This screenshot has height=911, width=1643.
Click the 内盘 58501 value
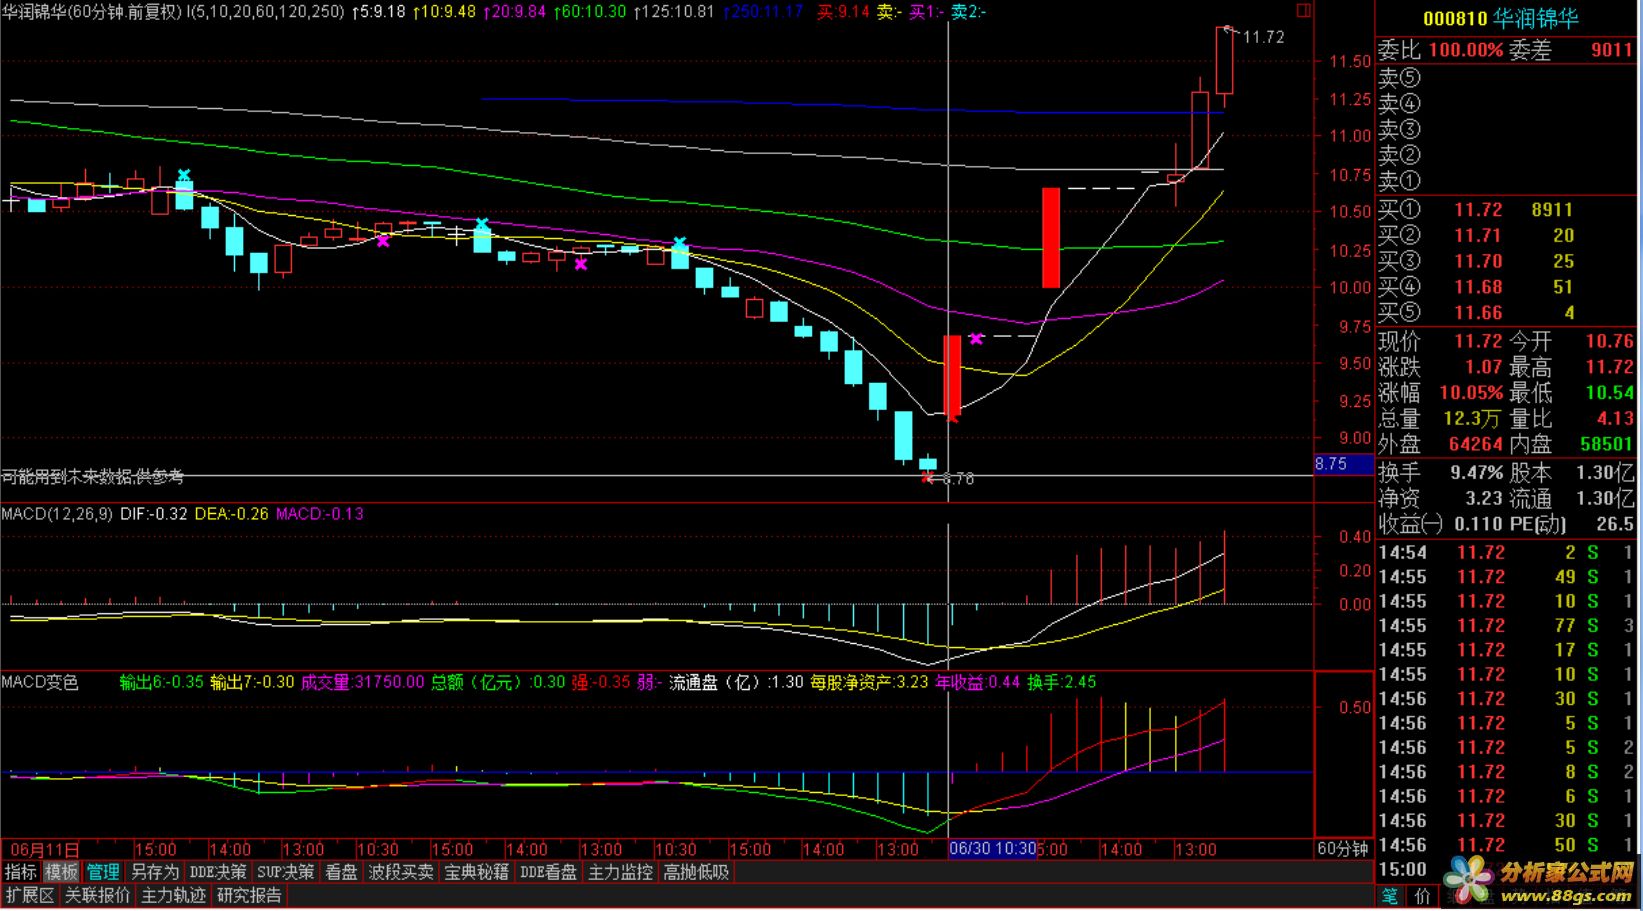[1606, 444]
